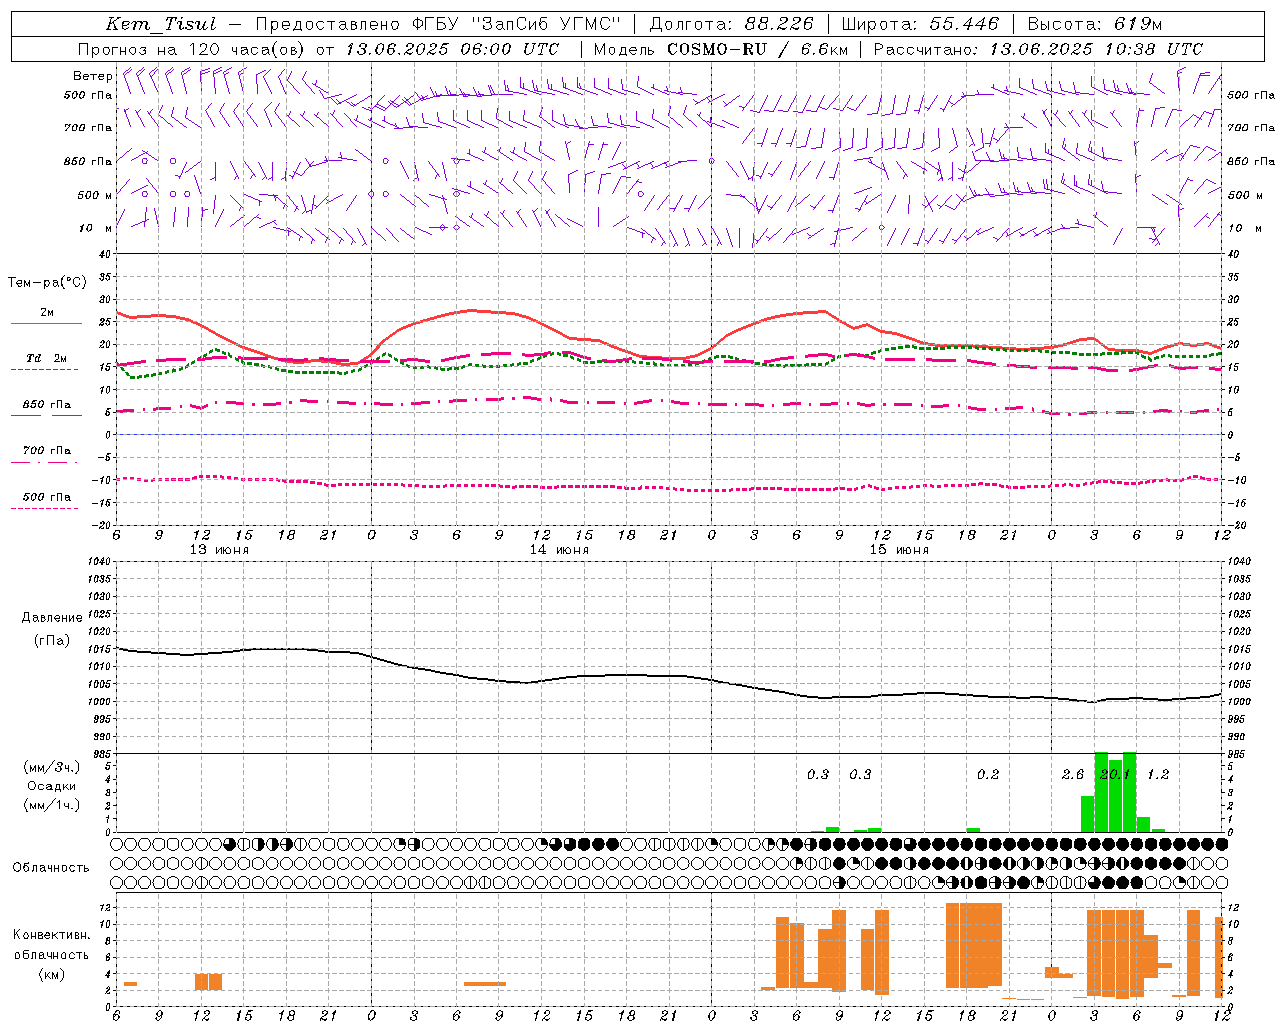Click the elevation label Высота: 619м
1280x1024 pixels.
(1094, 24)
